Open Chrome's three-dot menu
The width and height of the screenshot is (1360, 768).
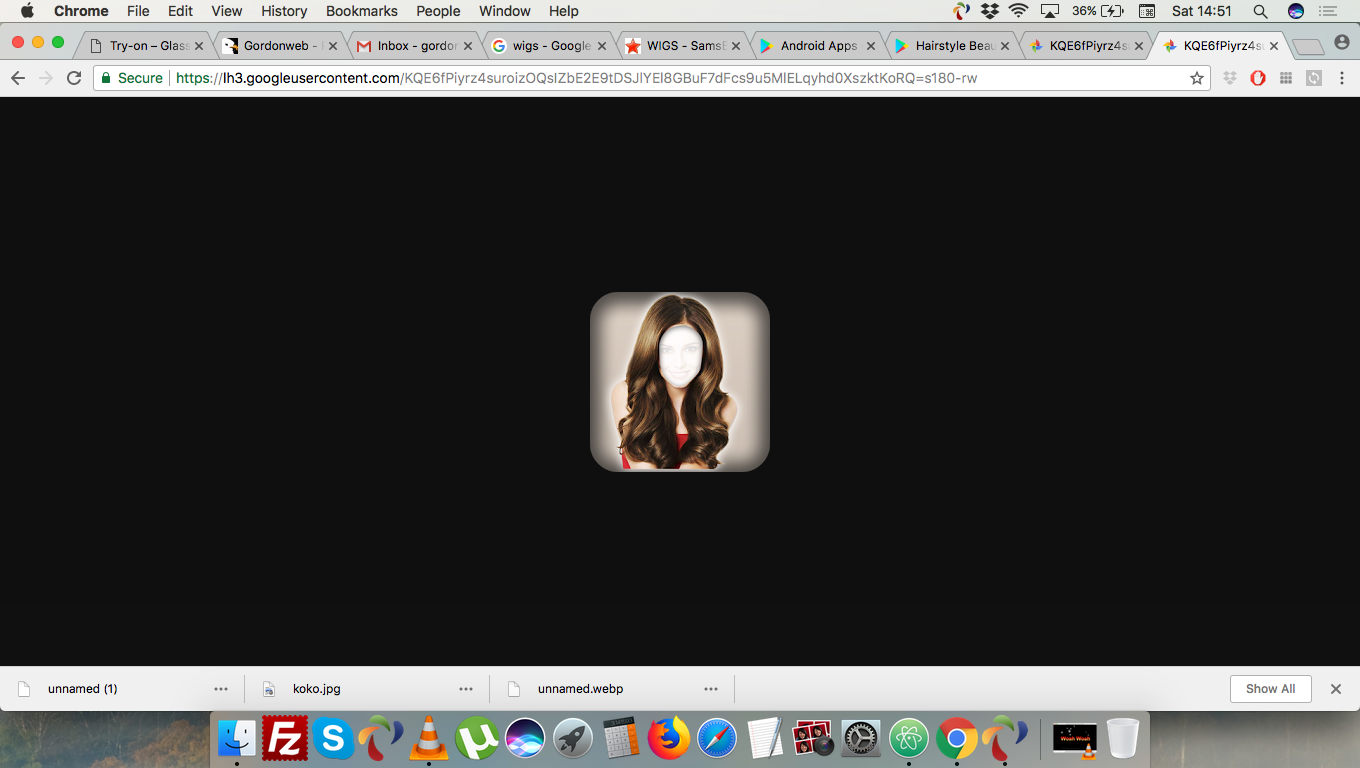(1343, 77)
